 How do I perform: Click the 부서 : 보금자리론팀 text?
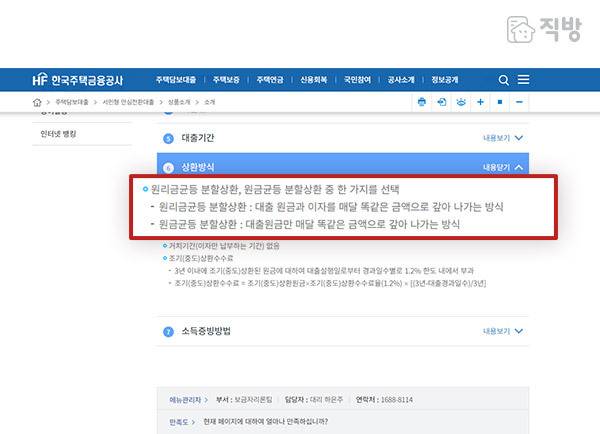click(244, 400)
